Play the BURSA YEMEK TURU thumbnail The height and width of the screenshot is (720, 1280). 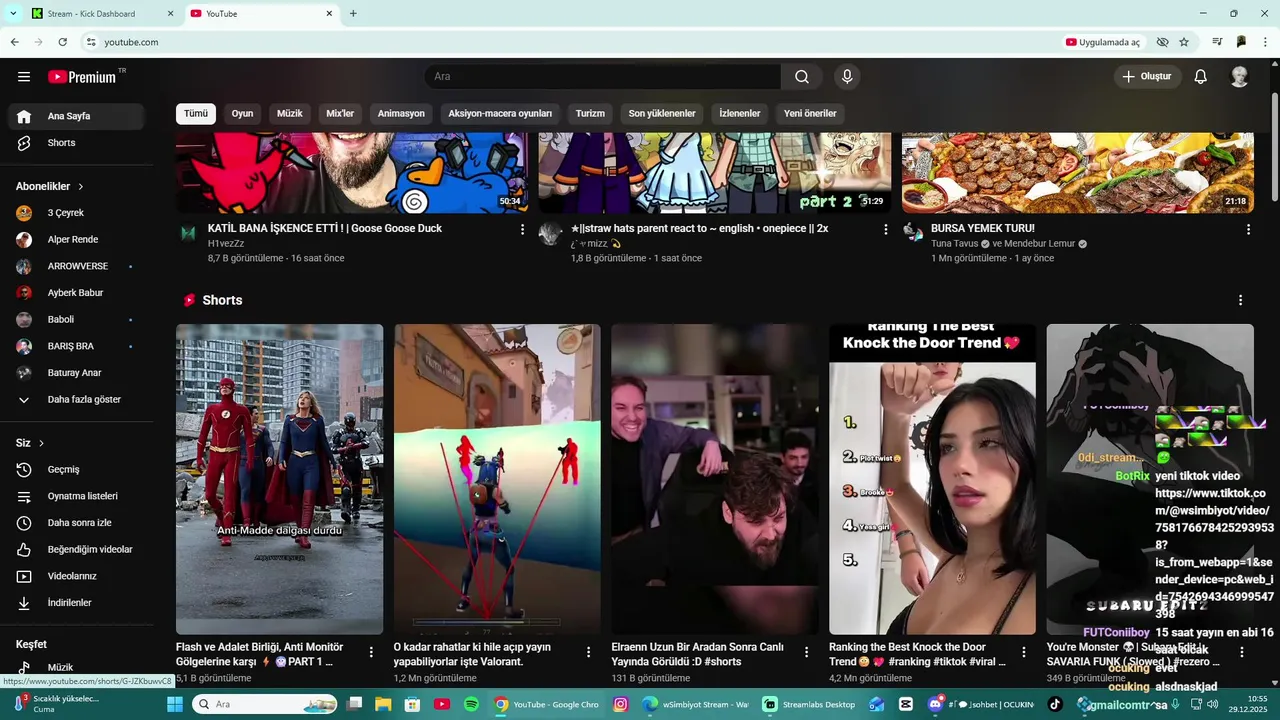[x=1078, y=173]
